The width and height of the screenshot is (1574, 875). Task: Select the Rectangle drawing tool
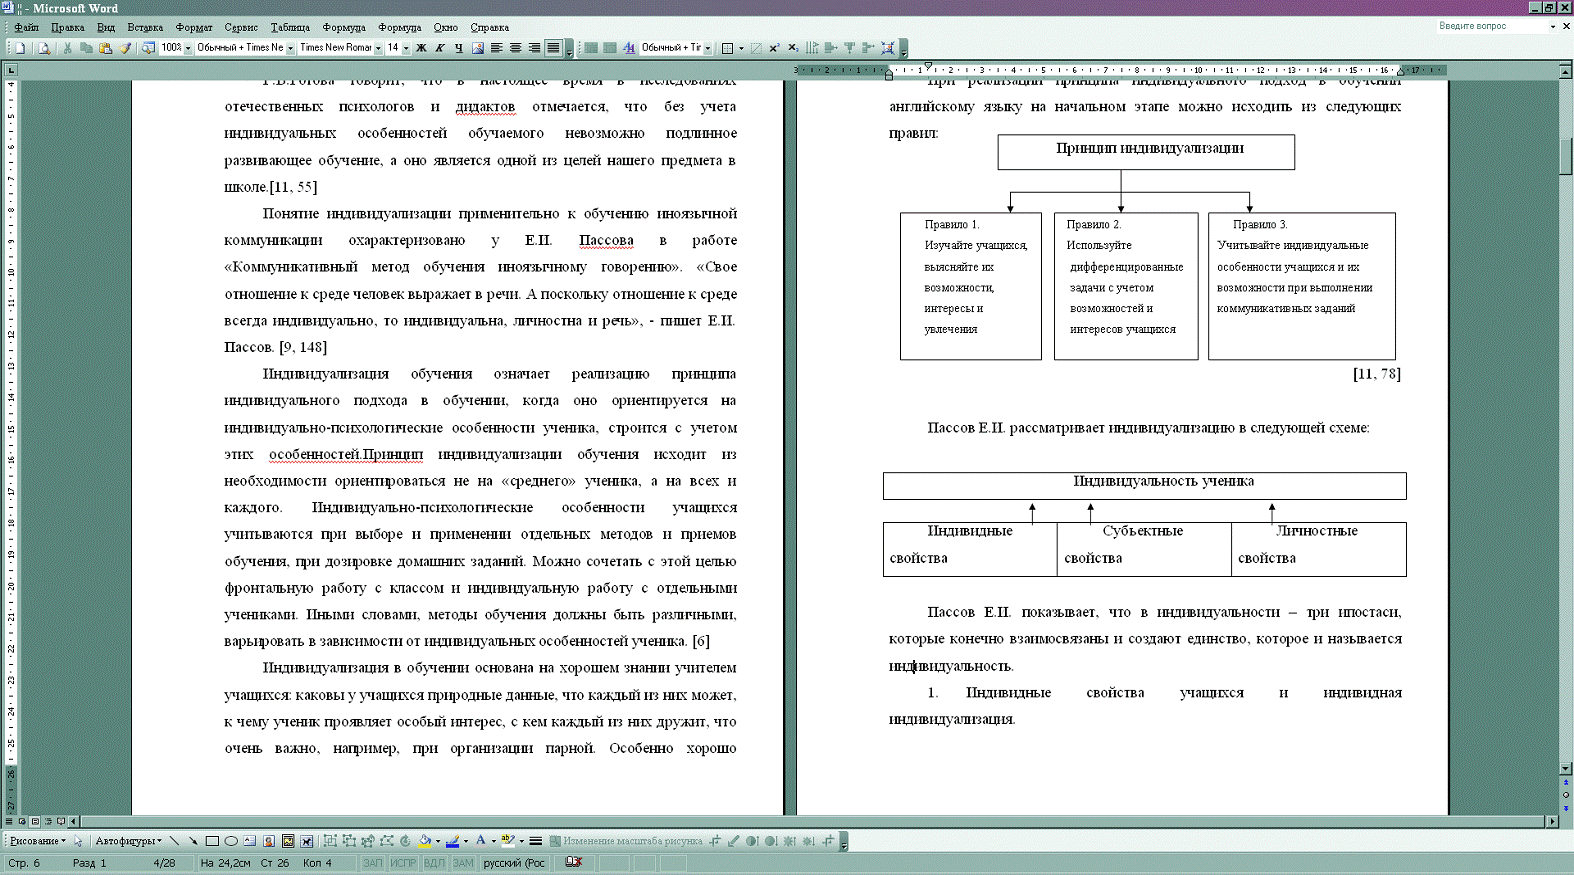pos(212,841)
